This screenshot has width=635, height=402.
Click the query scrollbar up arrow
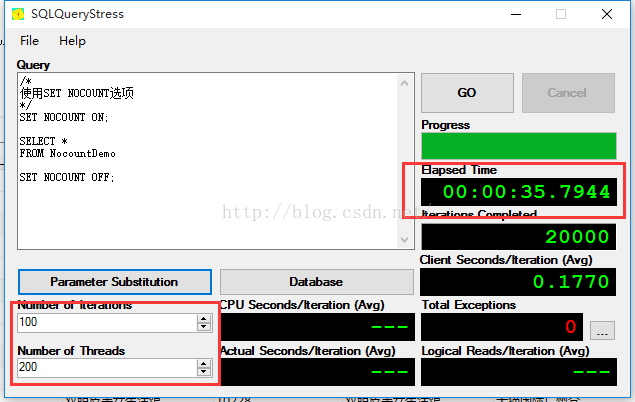pos(404,83)
